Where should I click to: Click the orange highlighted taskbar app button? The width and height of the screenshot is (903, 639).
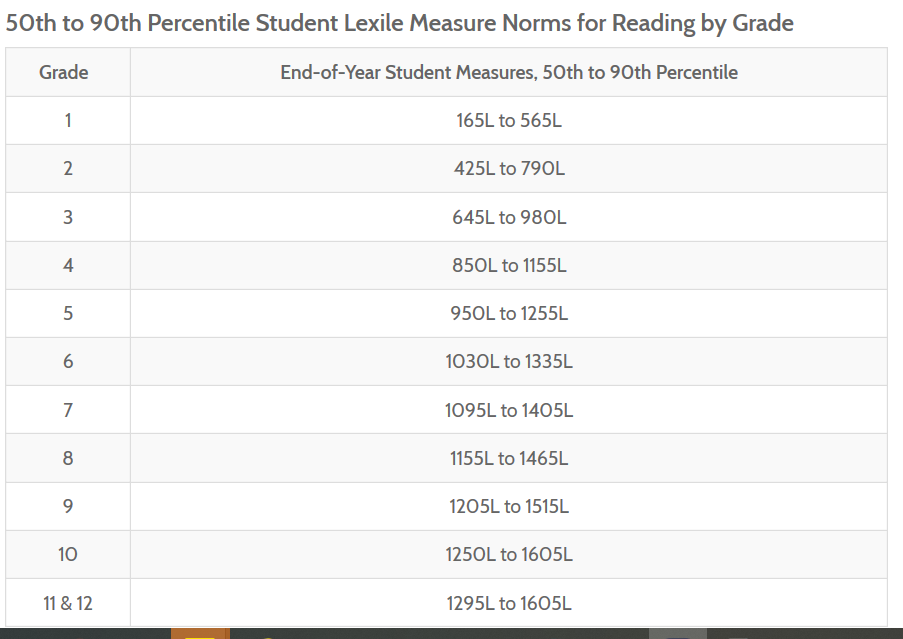tap(200, 633)
